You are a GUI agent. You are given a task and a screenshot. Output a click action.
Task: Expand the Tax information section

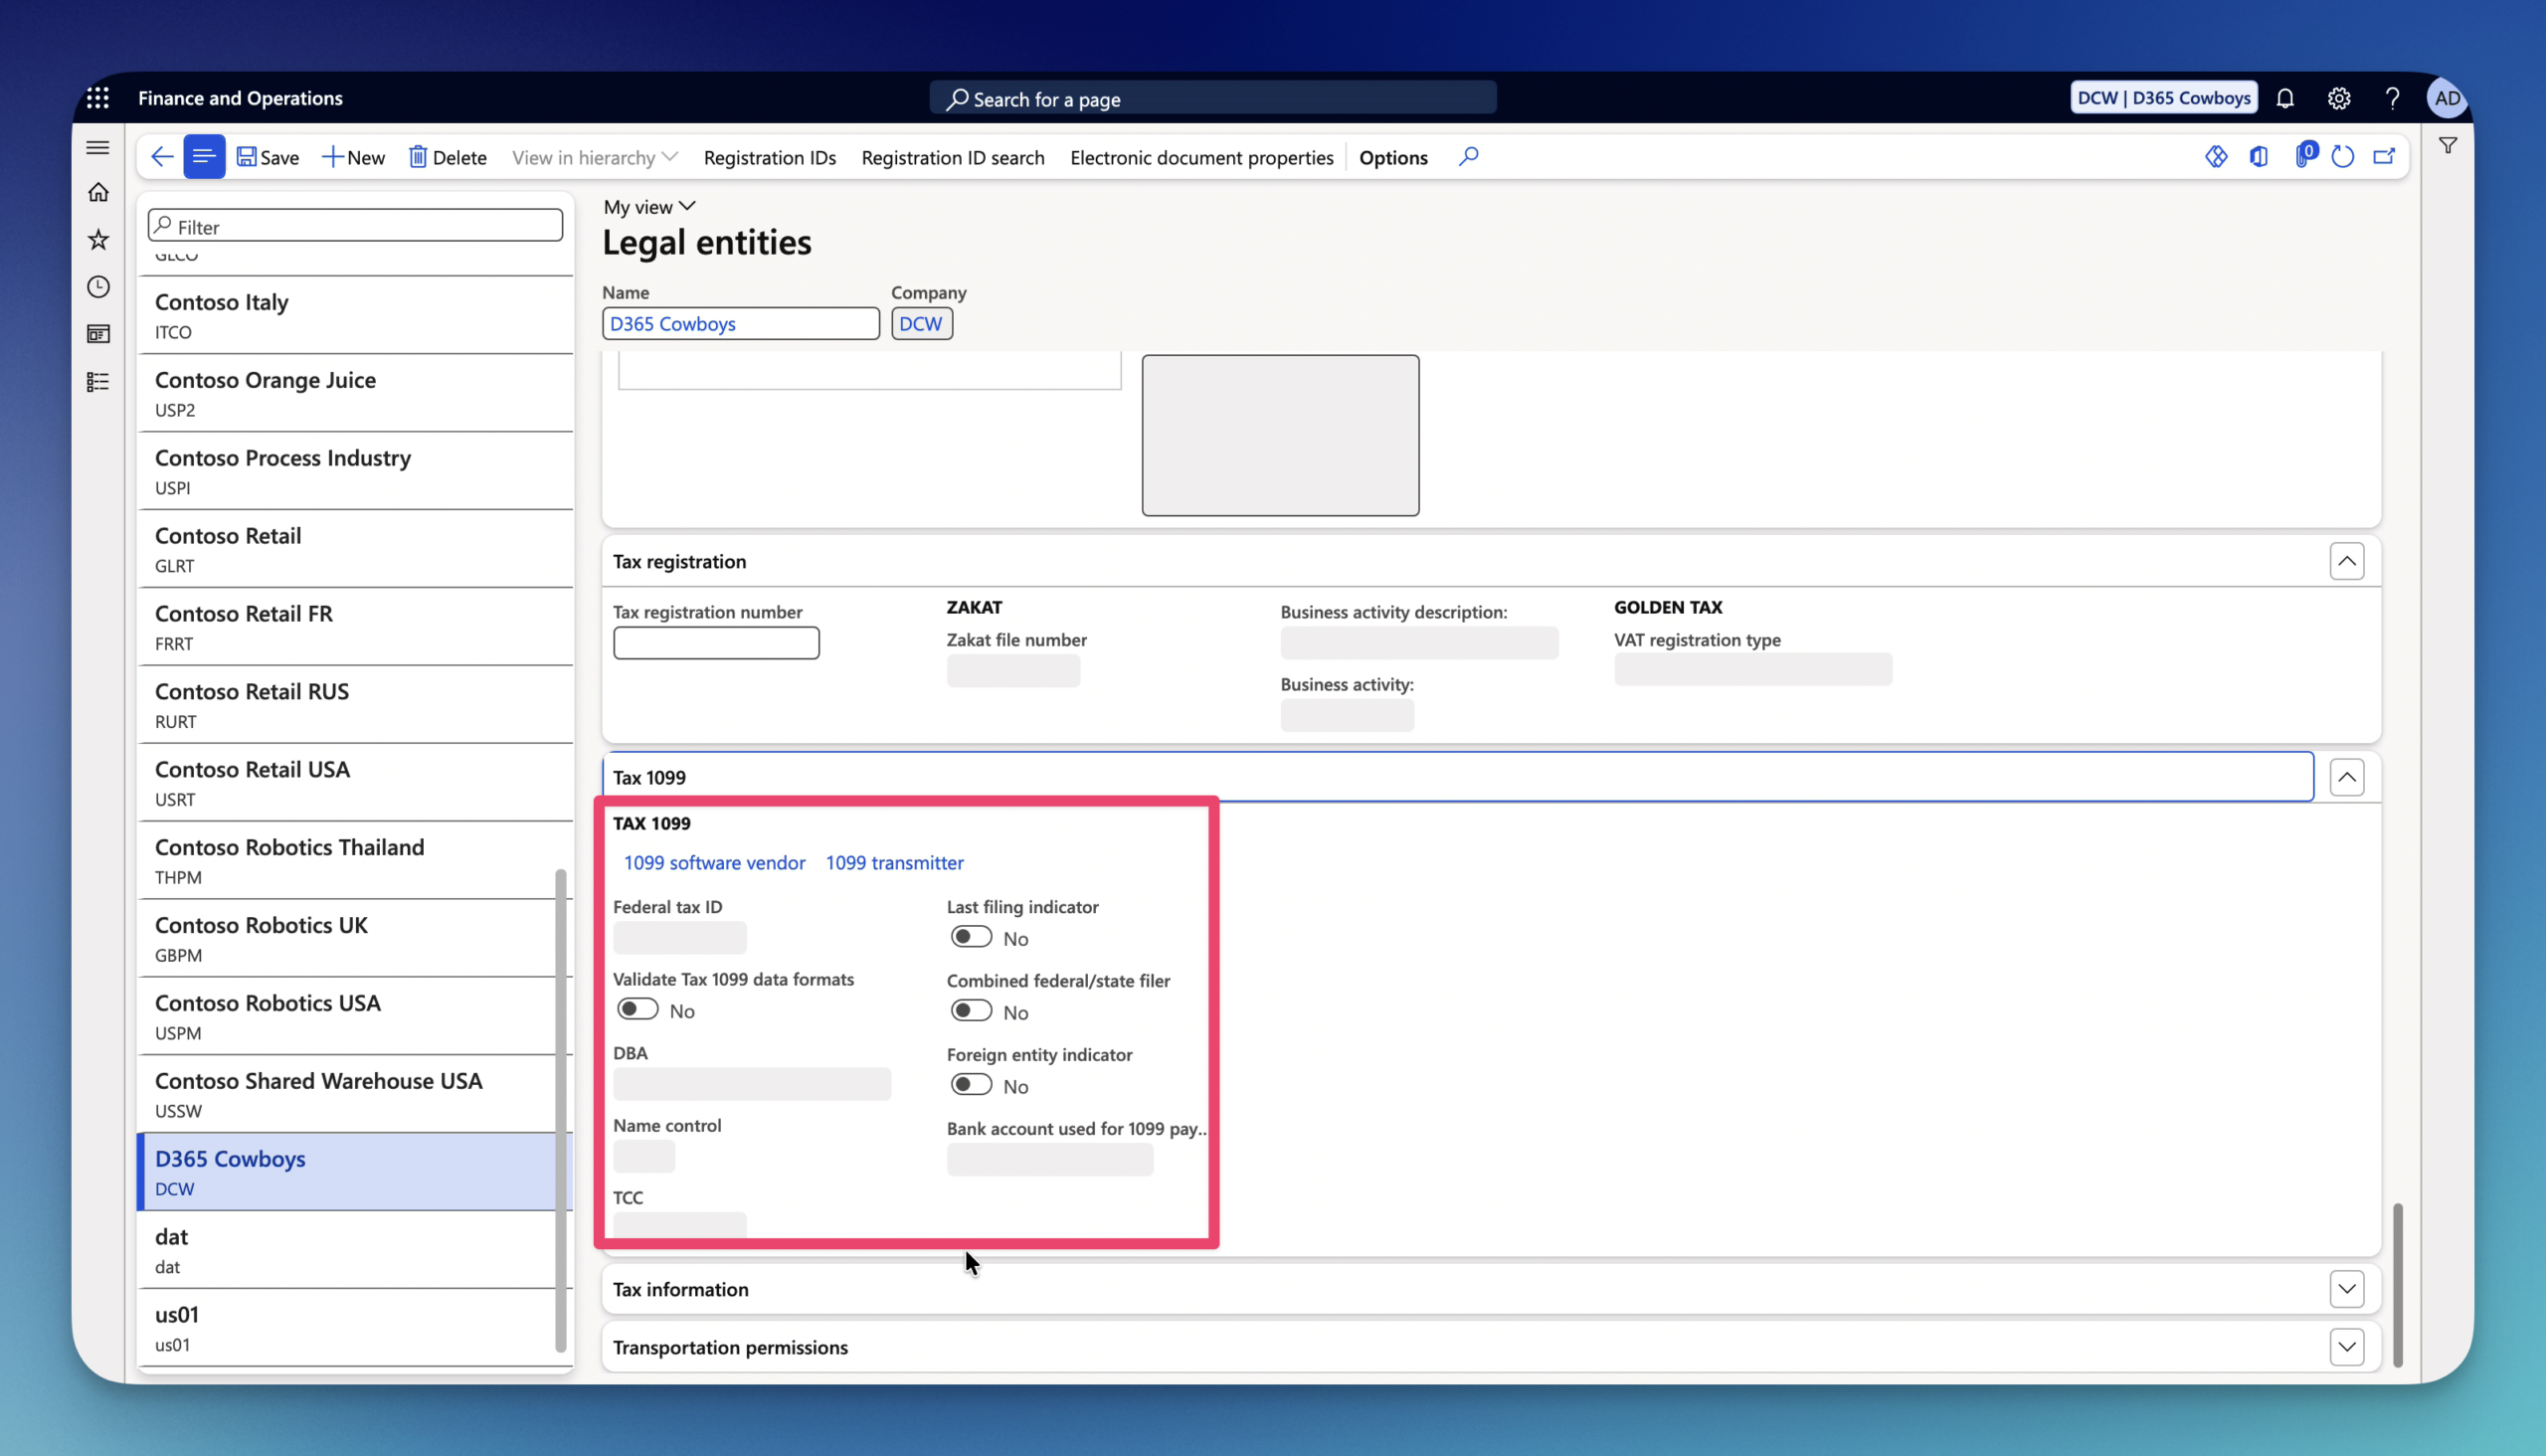click(x=2346, y=1289)
